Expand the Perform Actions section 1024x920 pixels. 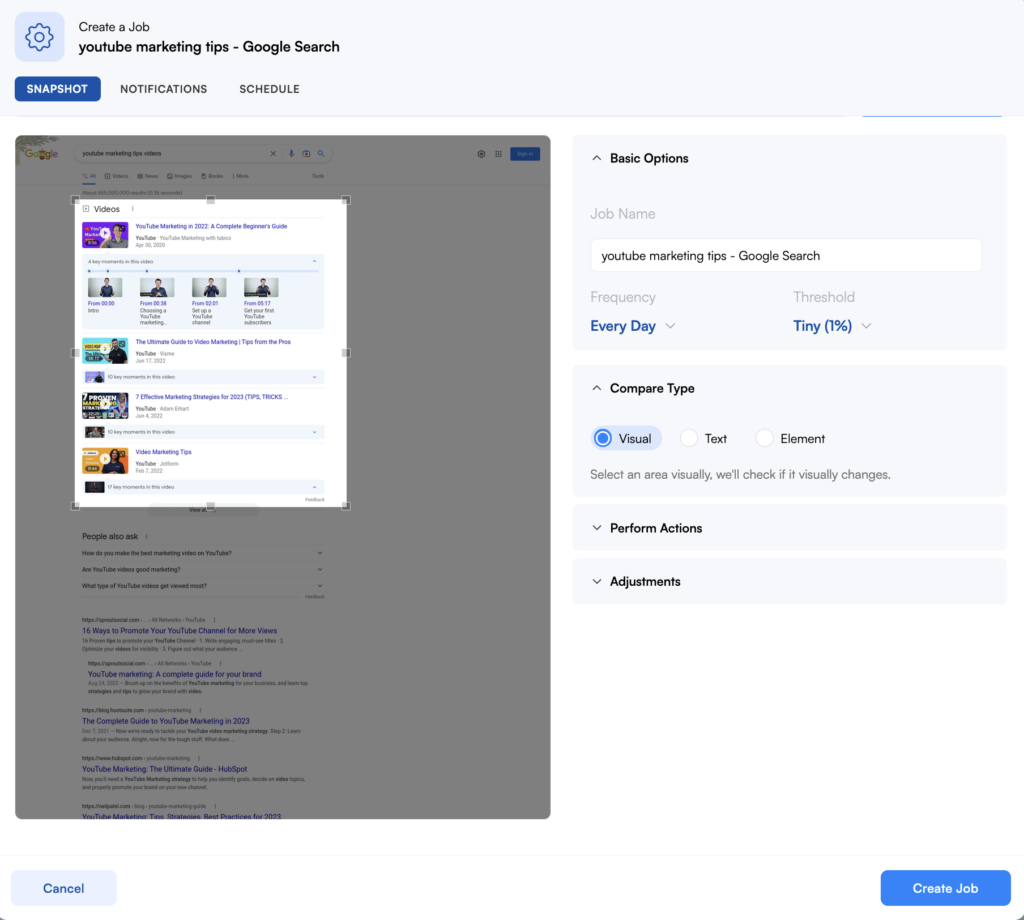pos(656,528)
